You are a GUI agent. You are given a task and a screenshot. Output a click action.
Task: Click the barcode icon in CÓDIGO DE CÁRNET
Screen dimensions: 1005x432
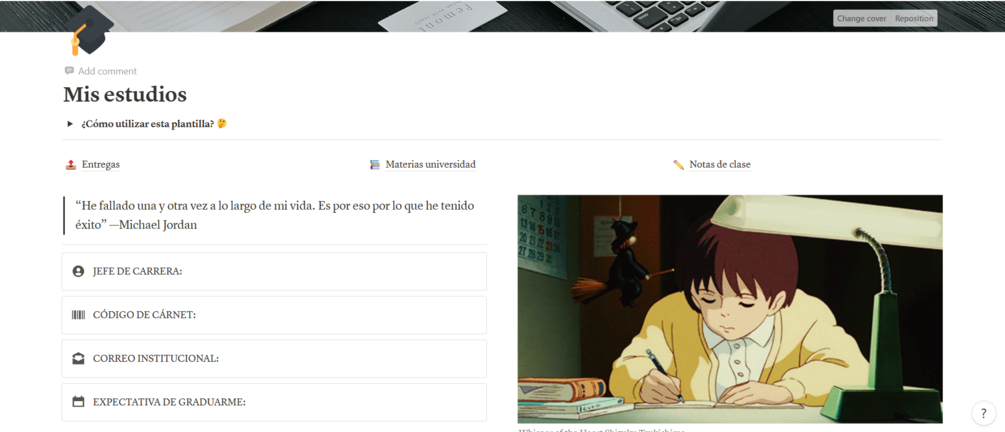(x=78, y=315)
